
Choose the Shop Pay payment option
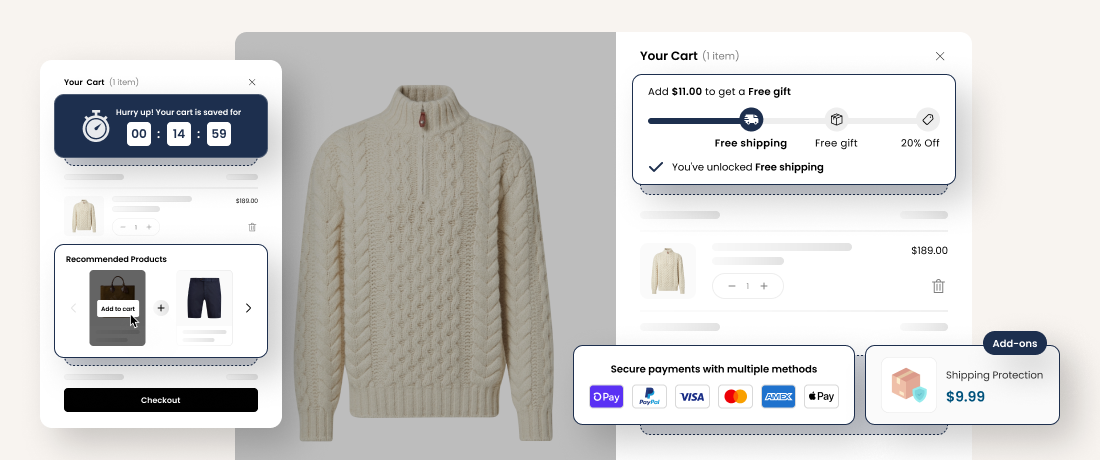pyautogui.click(x=606, y=397)
